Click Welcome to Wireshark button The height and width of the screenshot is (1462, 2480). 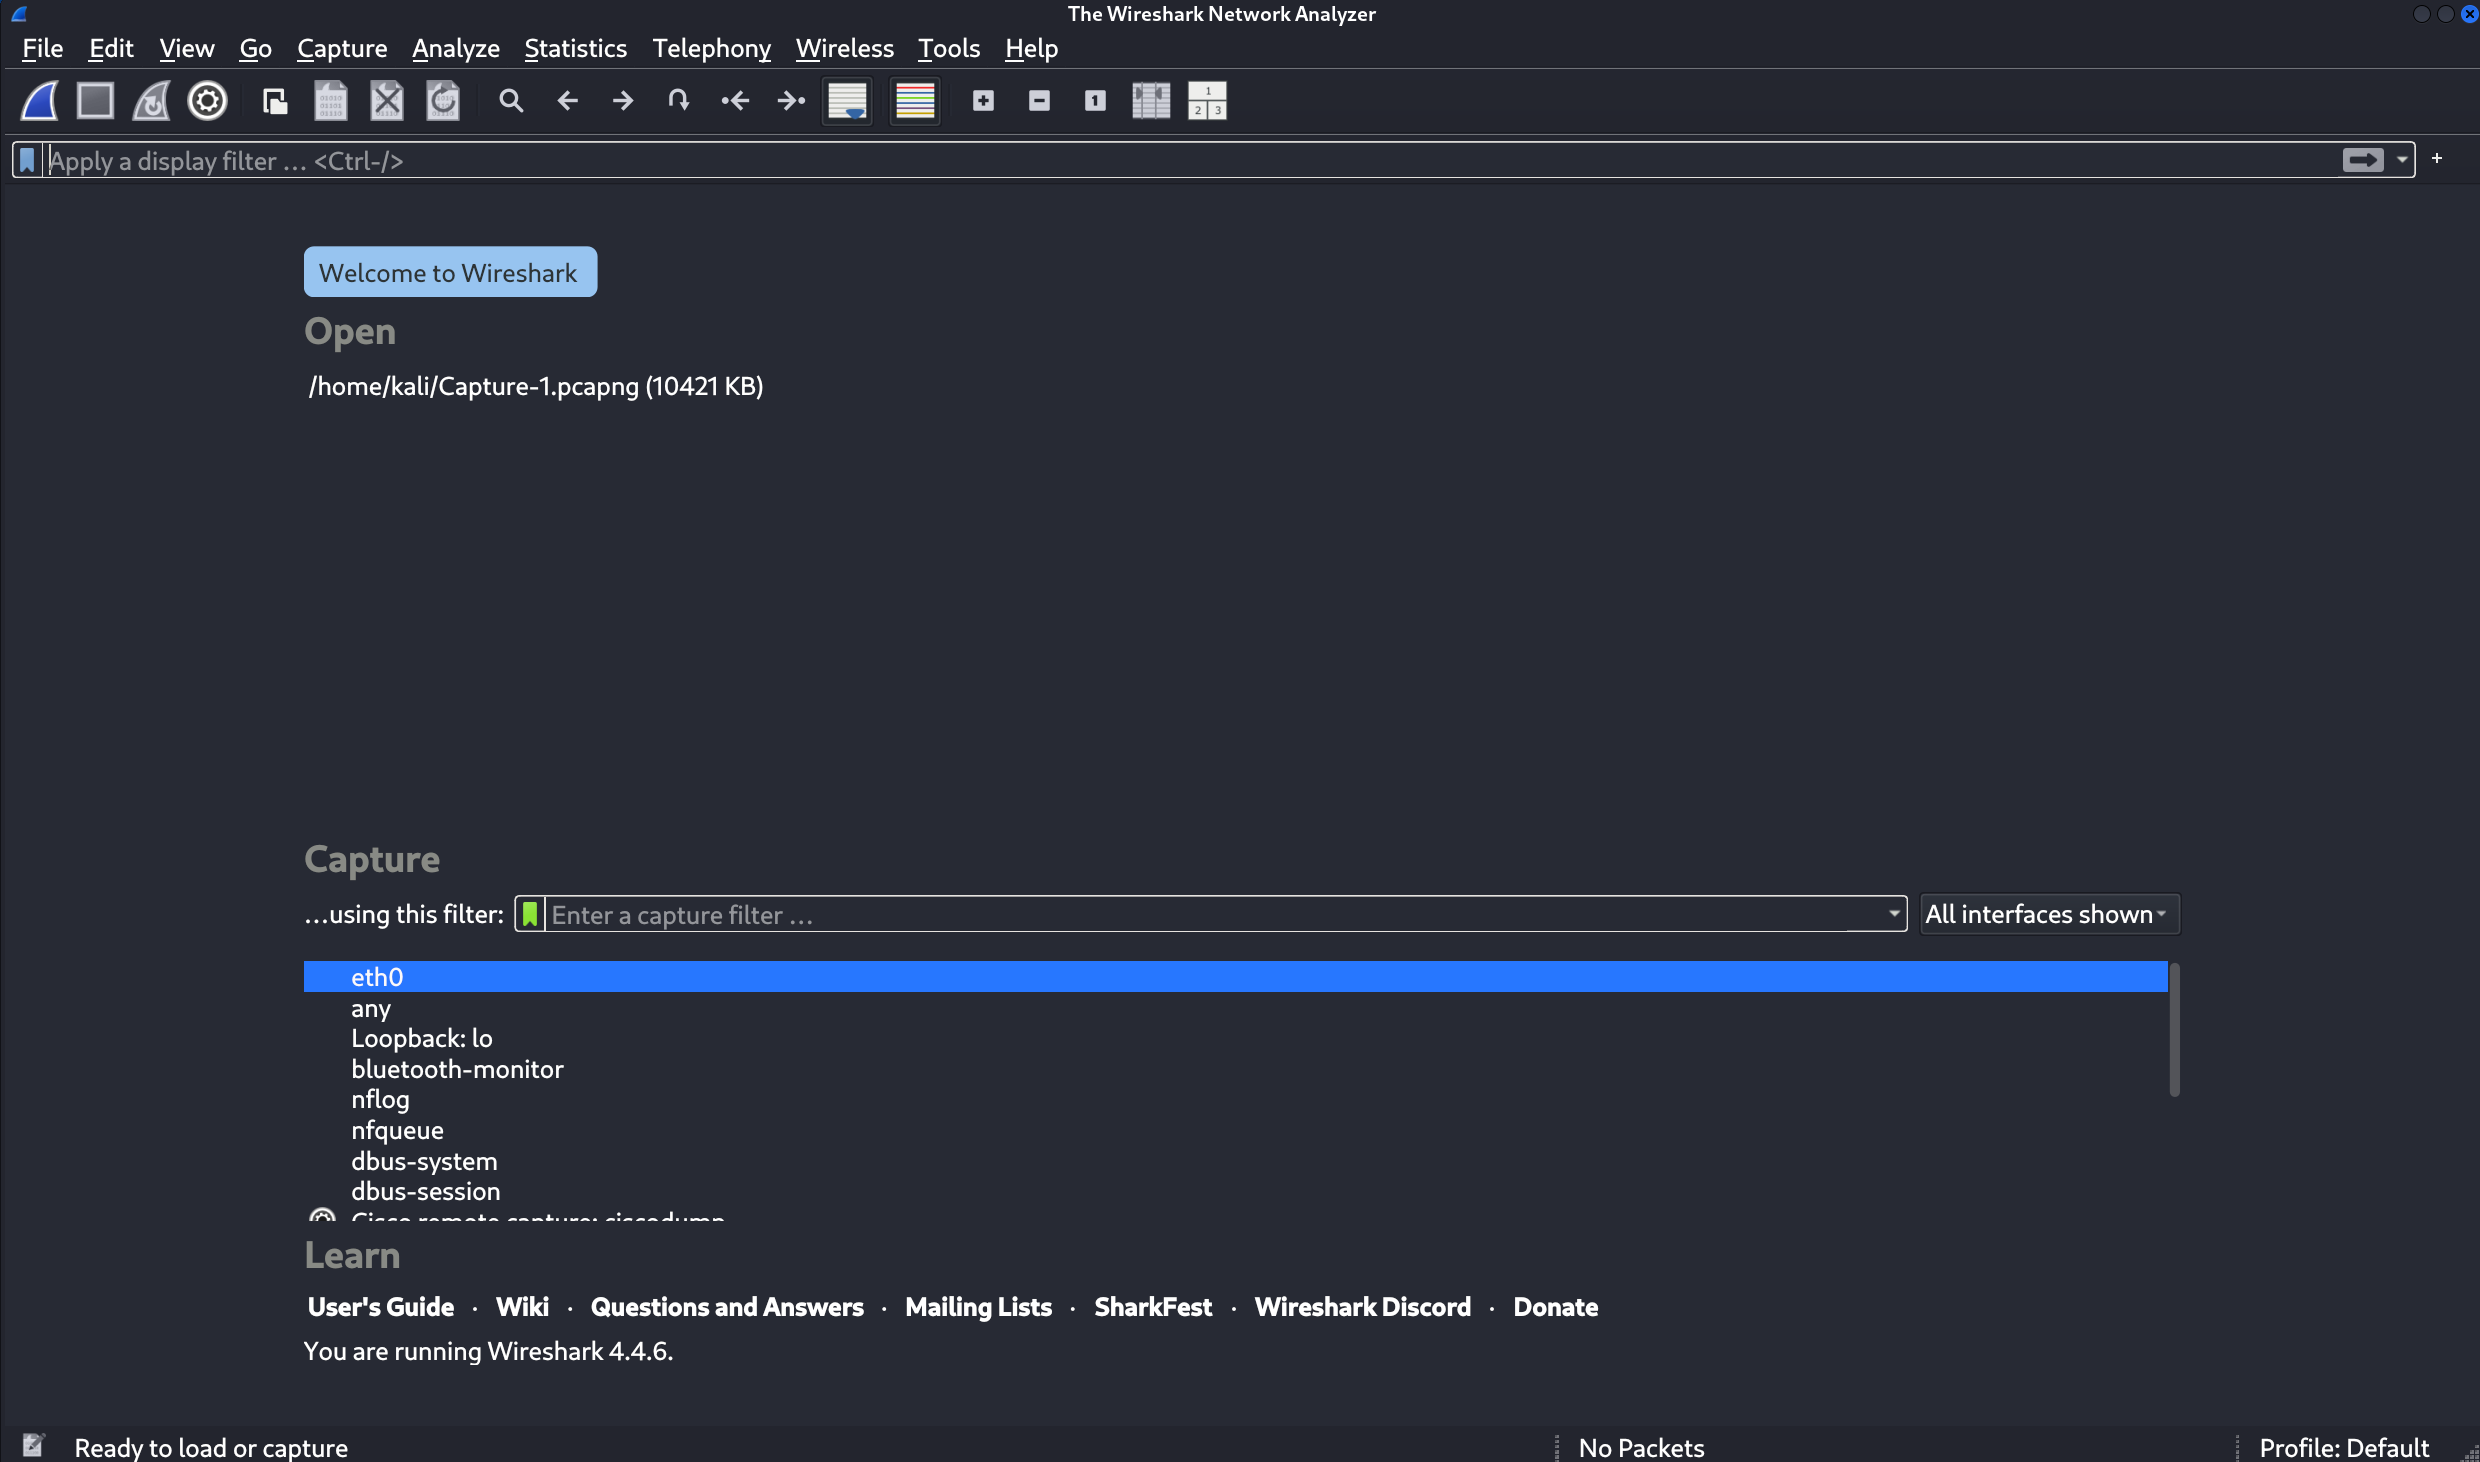tap(450, 272)
